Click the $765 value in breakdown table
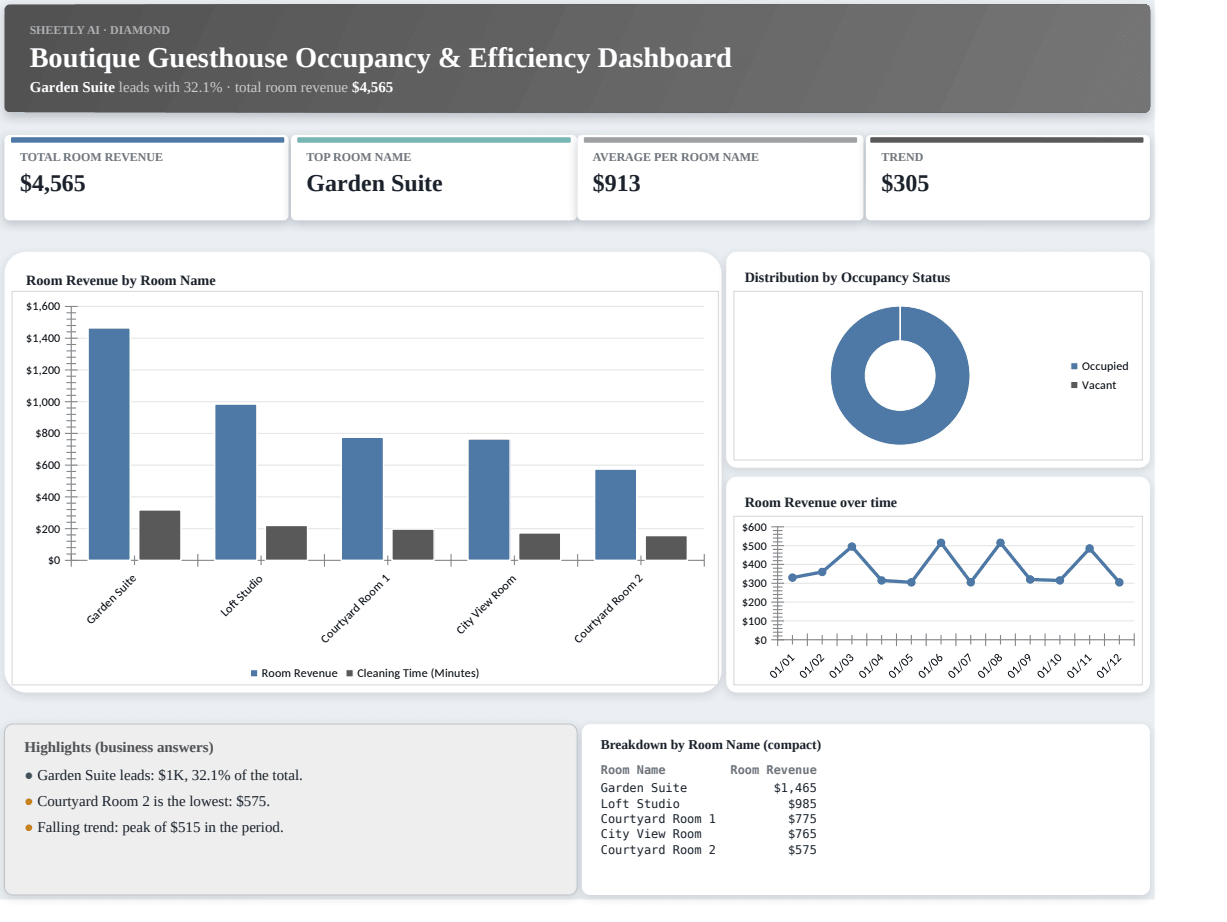 click(x=802, y=834)
